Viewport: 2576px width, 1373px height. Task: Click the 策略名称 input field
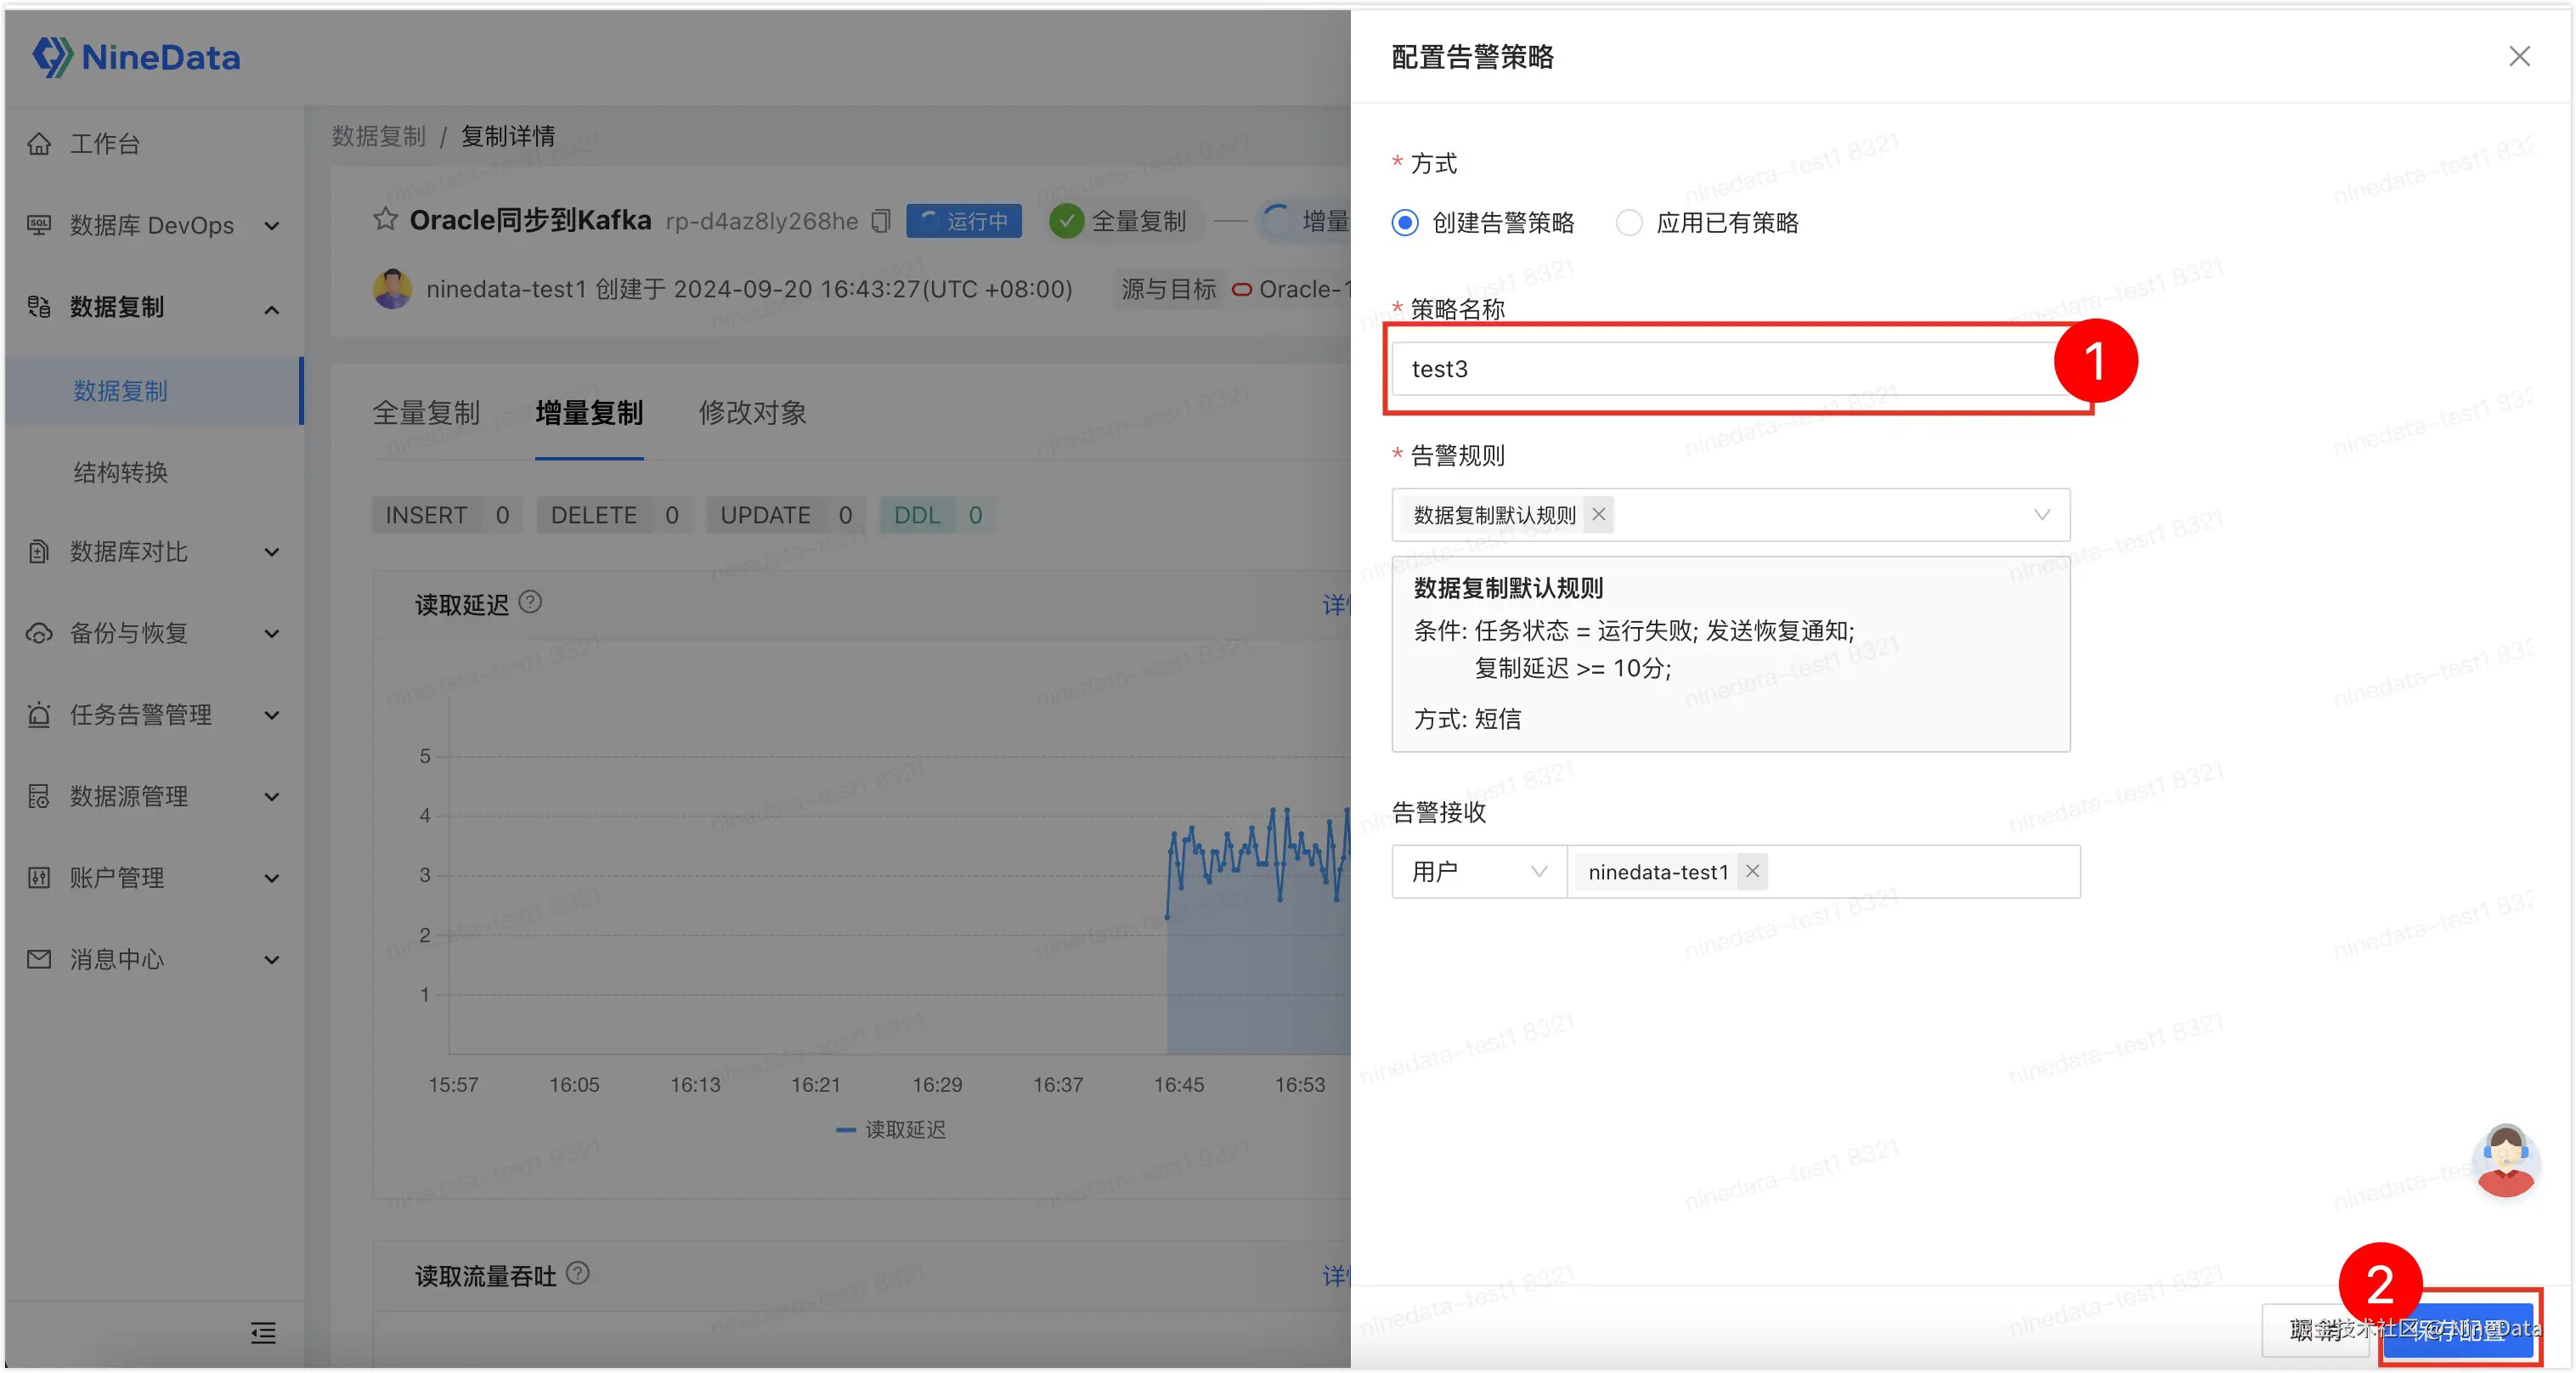tap(1720, 368)
